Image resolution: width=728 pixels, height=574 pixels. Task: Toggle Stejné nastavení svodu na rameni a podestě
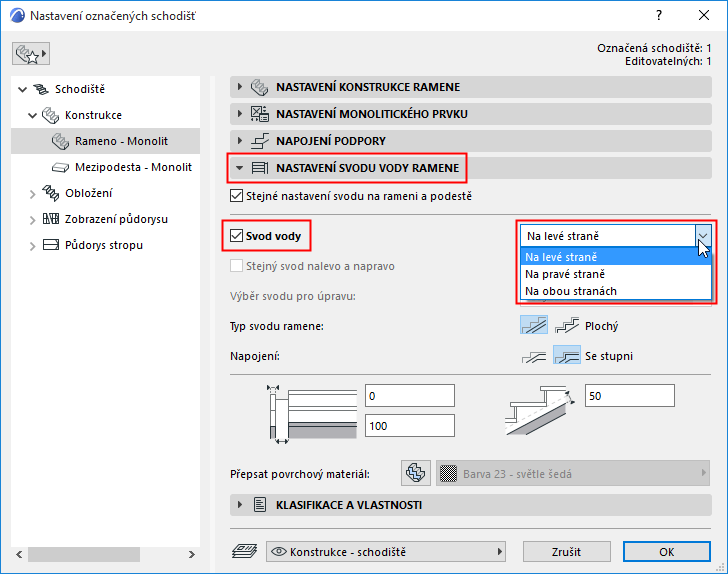pyautogui.click(x=236, y=196)
